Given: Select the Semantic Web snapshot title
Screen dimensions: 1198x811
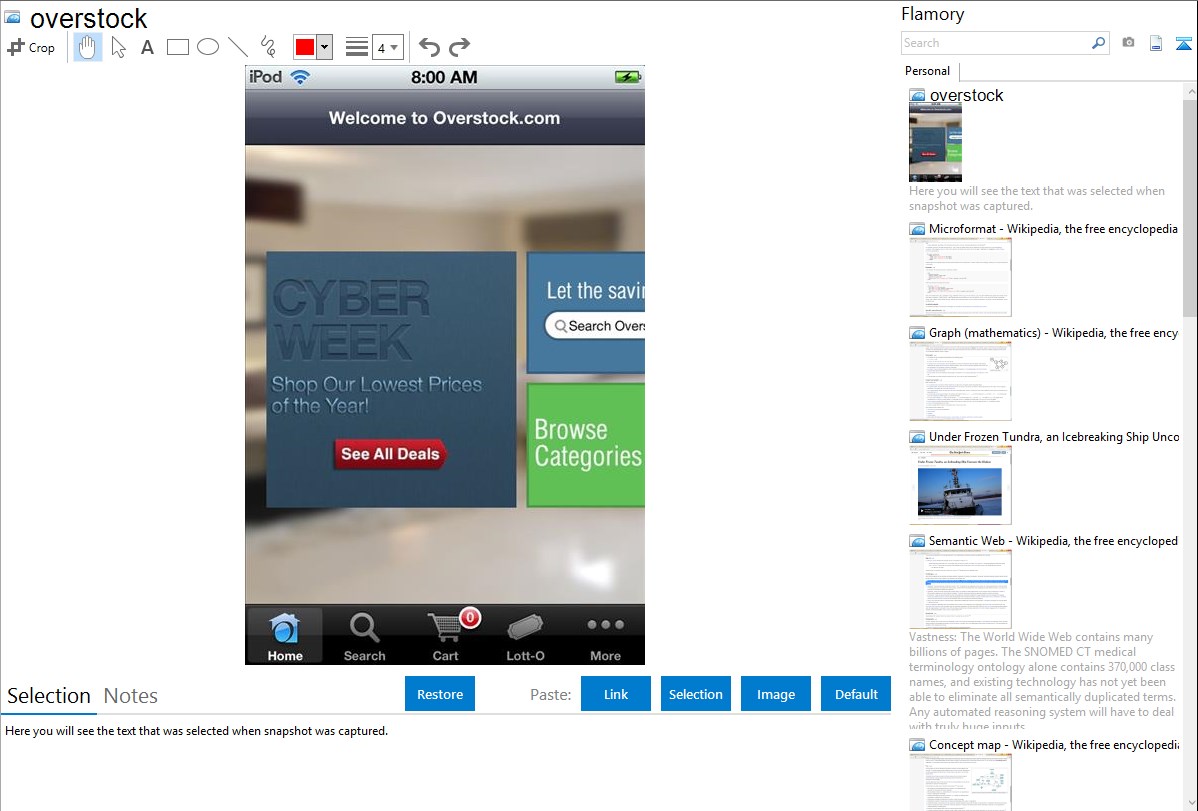Looking at the screenshot, I should [x=1053, y=540].
